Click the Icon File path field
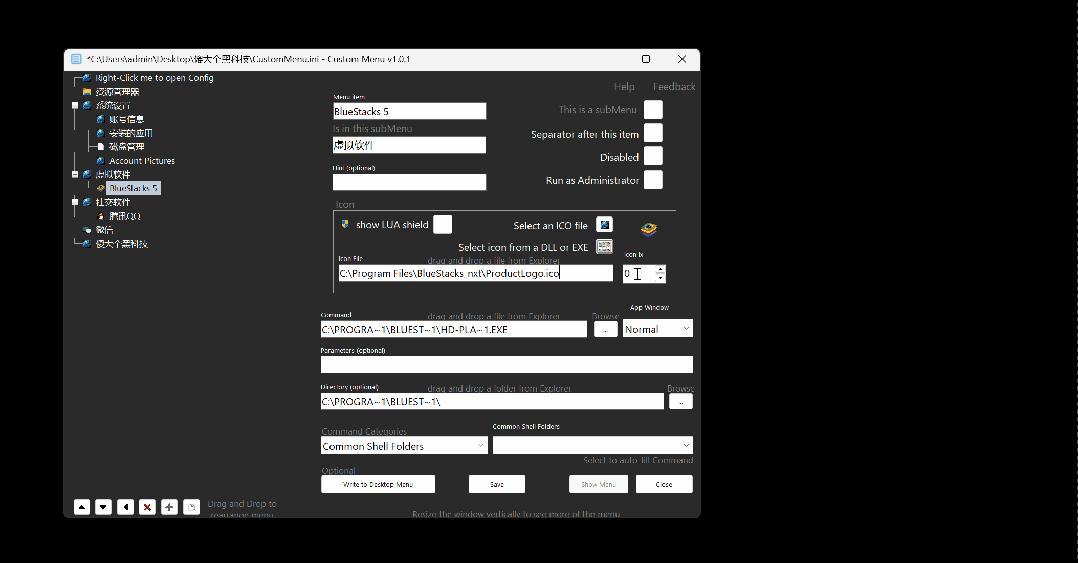This screenshot has width=1078, height=563. [475, 273]
